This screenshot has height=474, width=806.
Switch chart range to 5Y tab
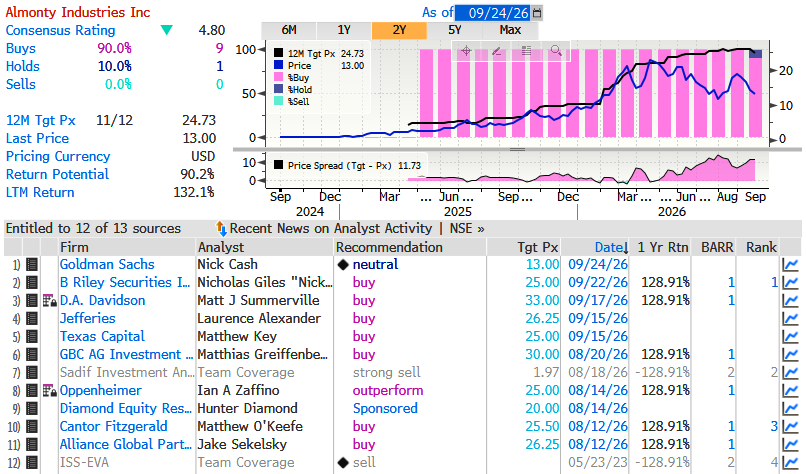click(x=454, y=30)
